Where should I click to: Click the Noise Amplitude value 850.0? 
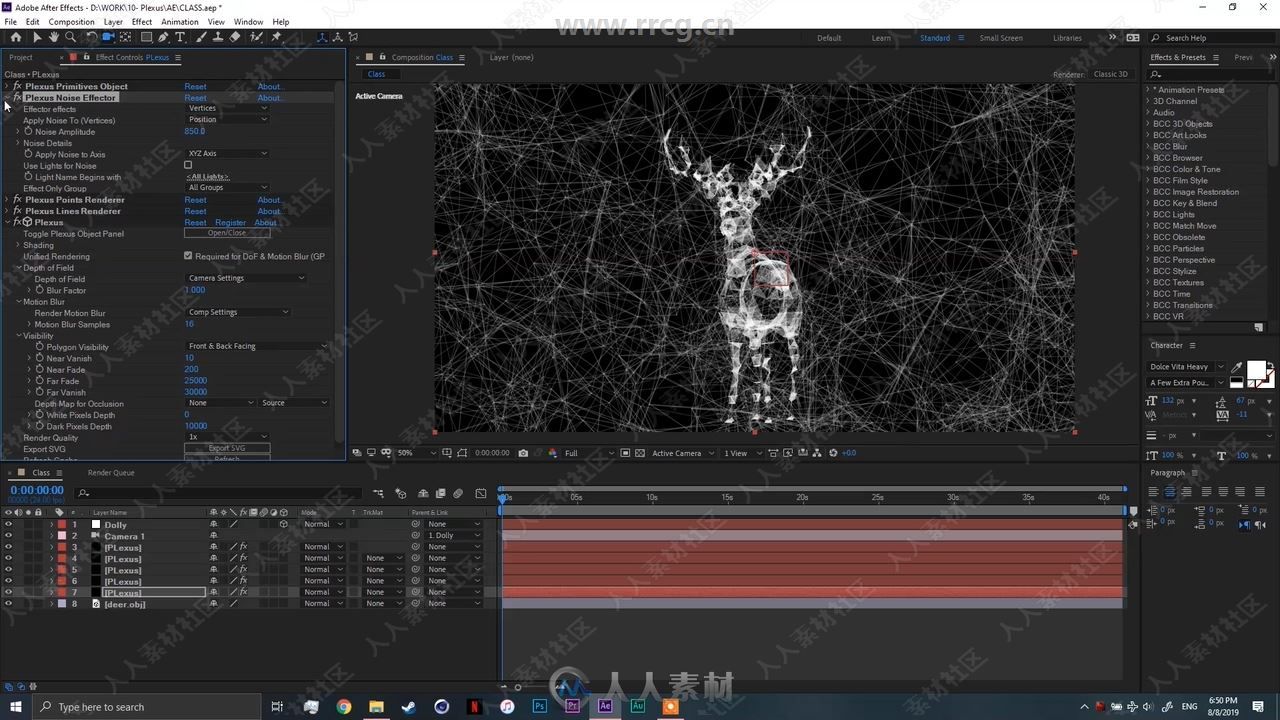click(x=194, y=131)
